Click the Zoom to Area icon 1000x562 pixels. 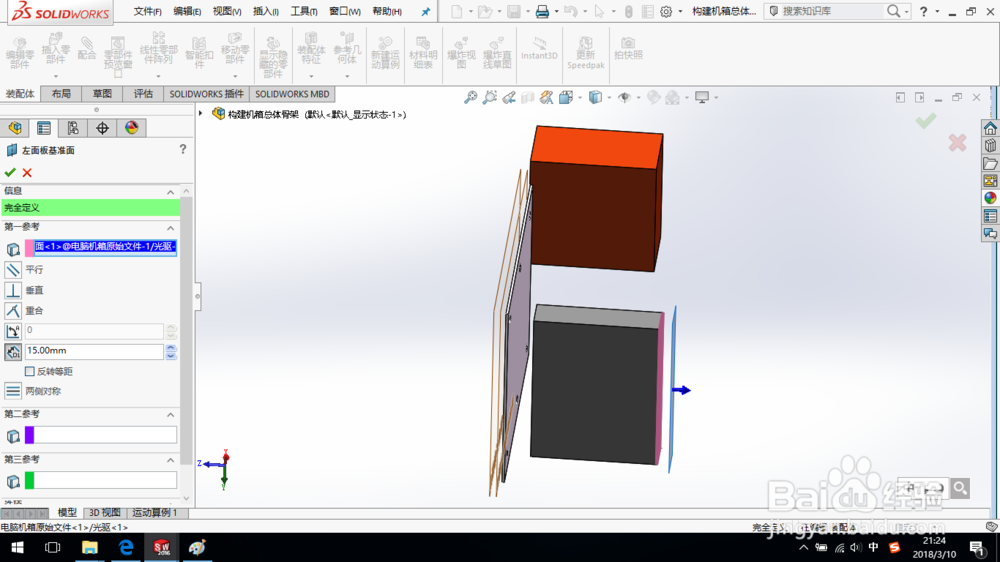point(489,97)
